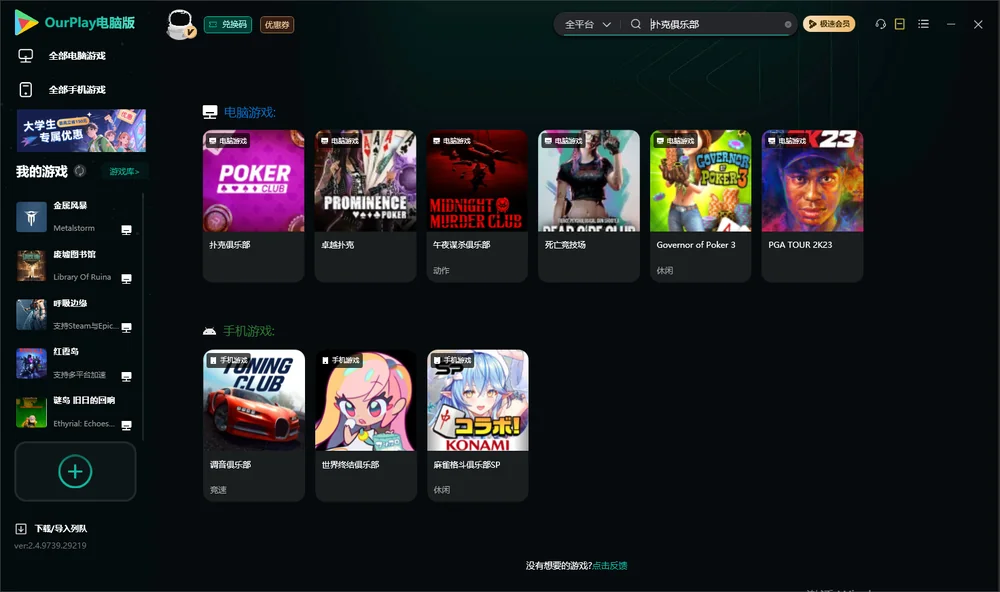Click the 兑换码 redeem code button
Image resolution: width=1000 pixels, height=592 pixels.
click(x=228, y=25)
